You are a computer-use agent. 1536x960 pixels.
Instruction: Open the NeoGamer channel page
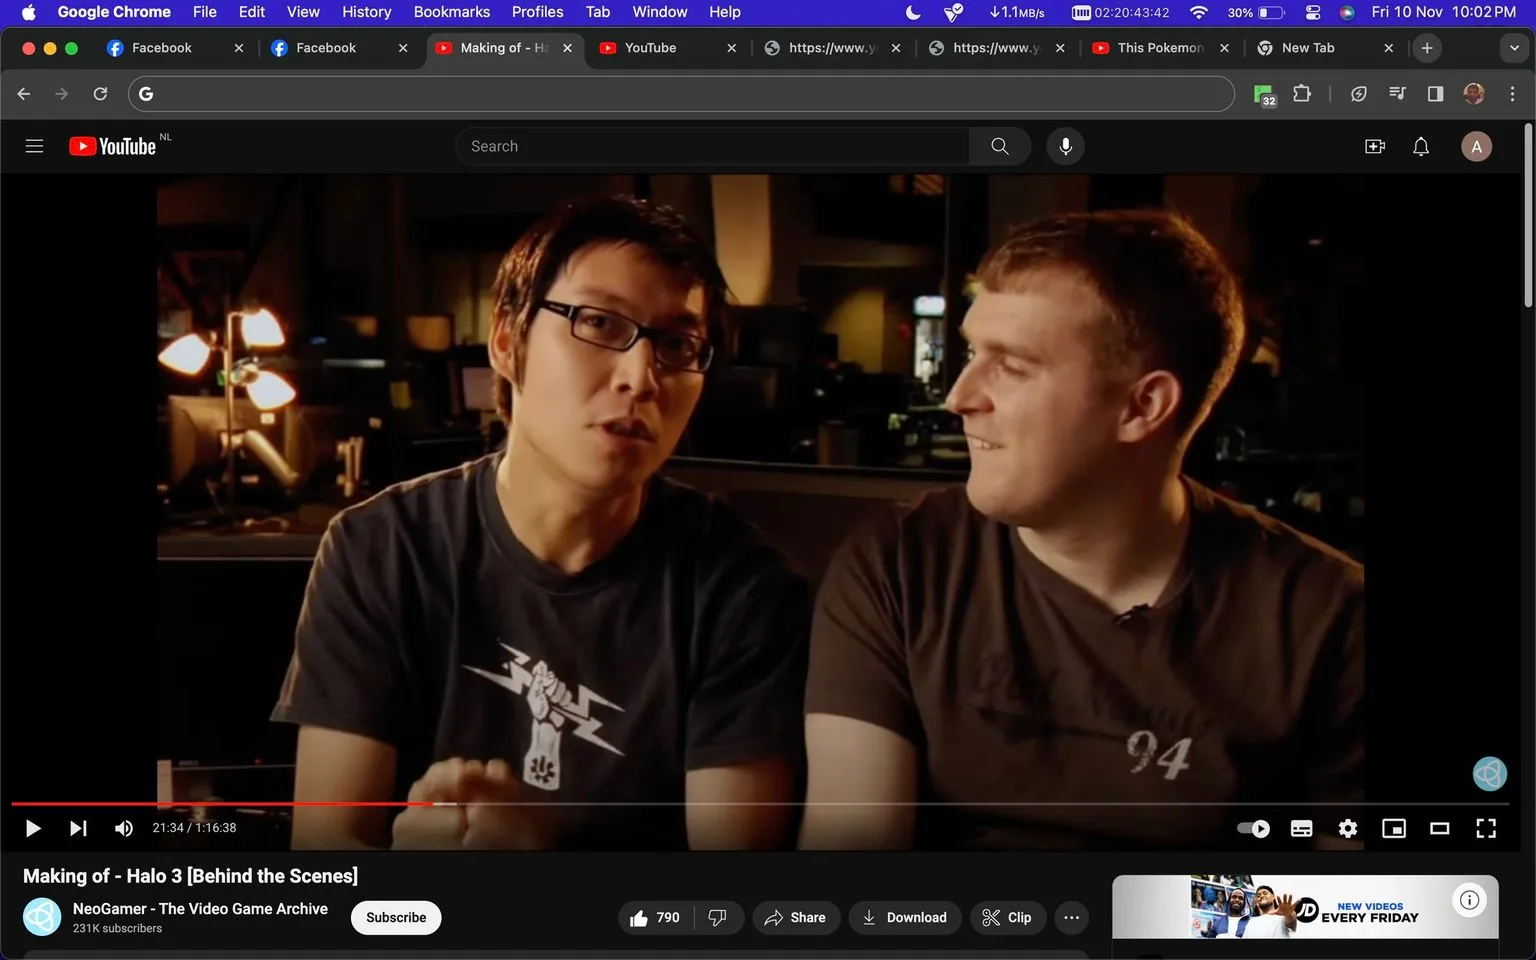click(200, 909)
